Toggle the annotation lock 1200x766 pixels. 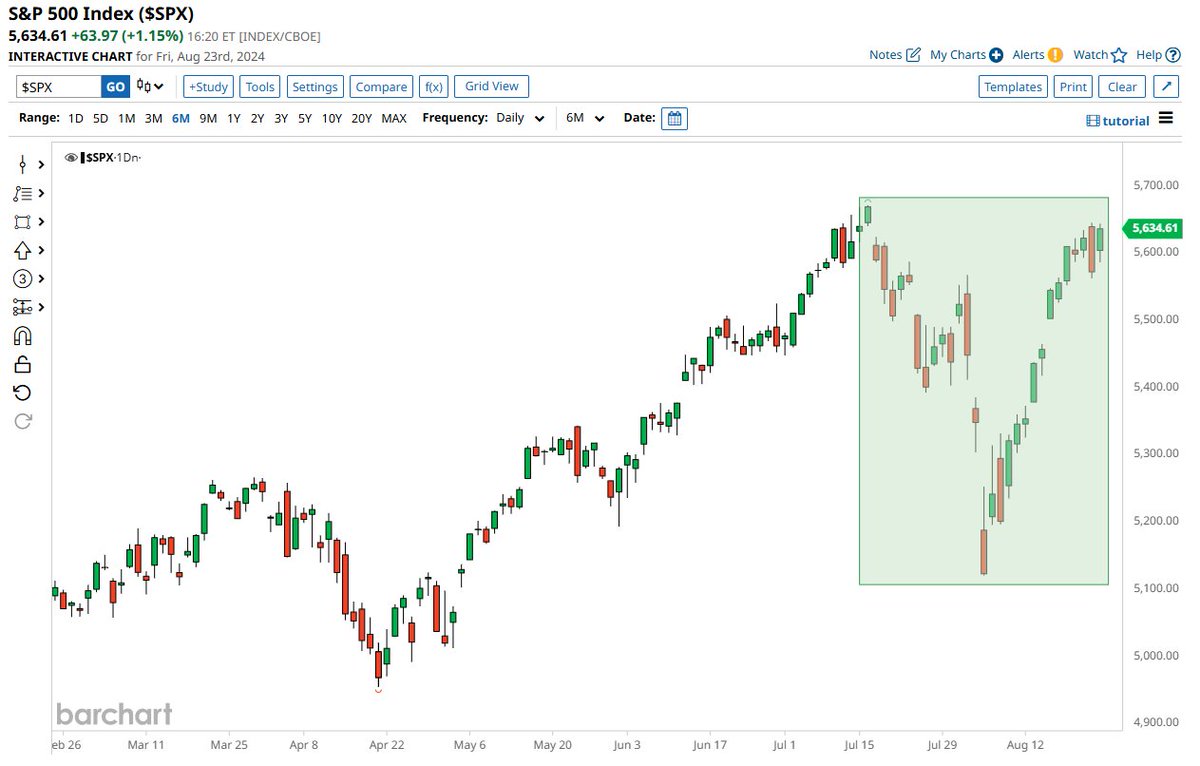pos(22,363)
